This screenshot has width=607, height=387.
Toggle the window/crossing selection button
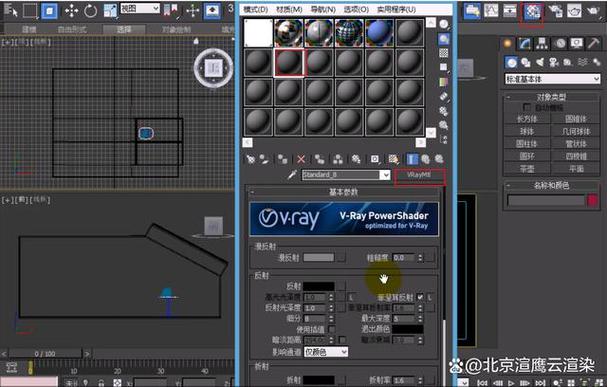click(x=49, y=10)
